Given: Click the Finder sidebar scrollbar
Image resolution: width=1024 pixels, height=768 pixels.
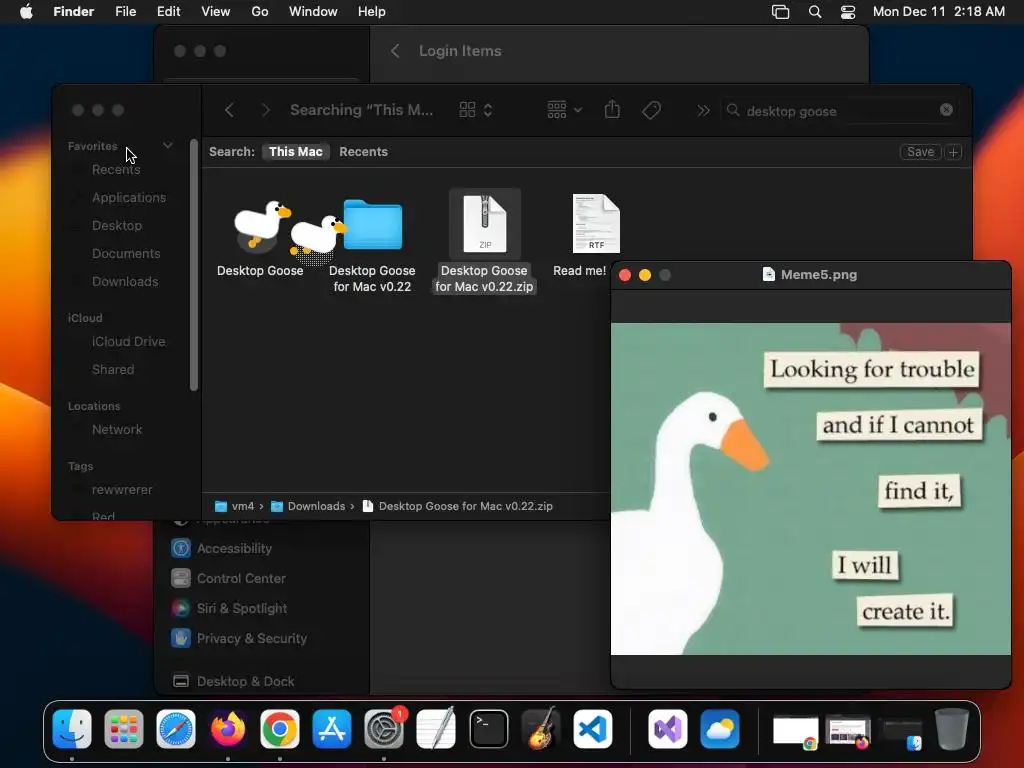Looking at the screenshot, I should pos(193,264).
